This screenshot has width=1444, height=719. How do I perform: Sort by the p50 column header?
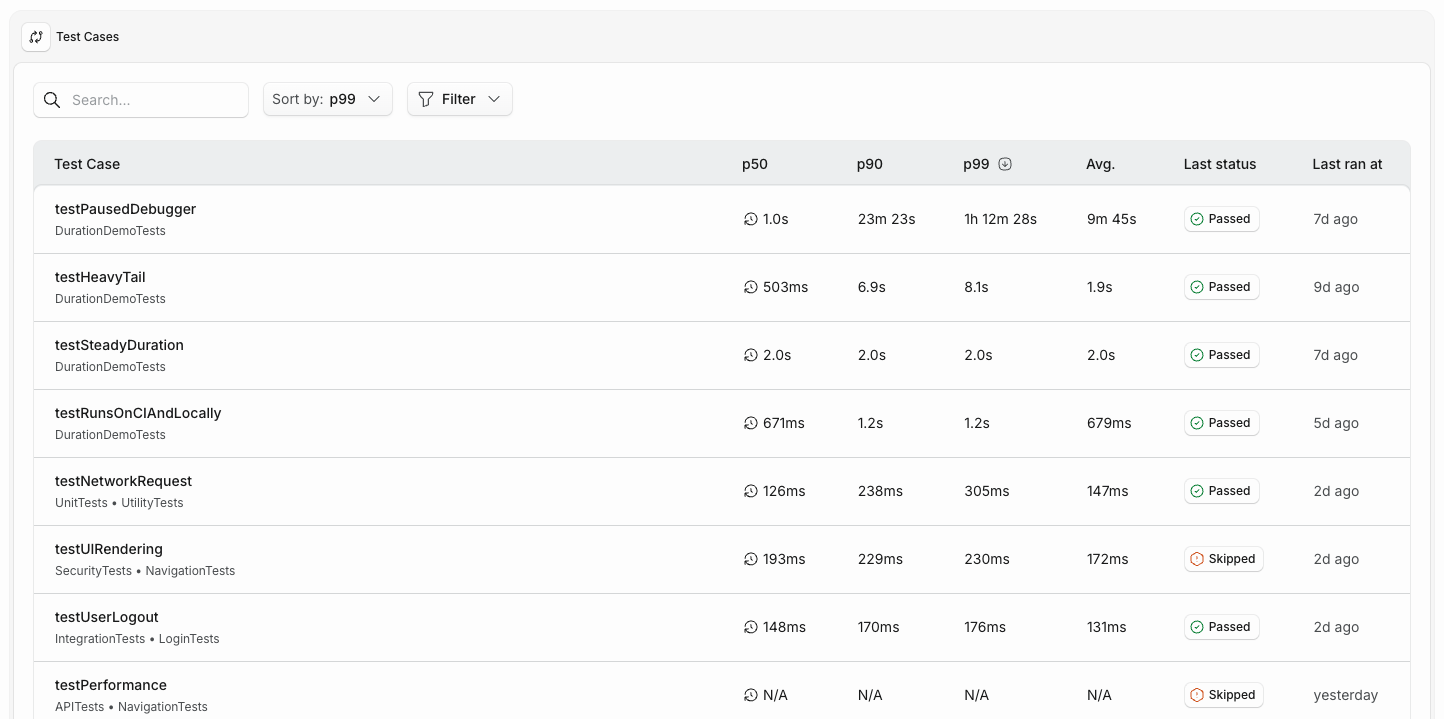755,164
